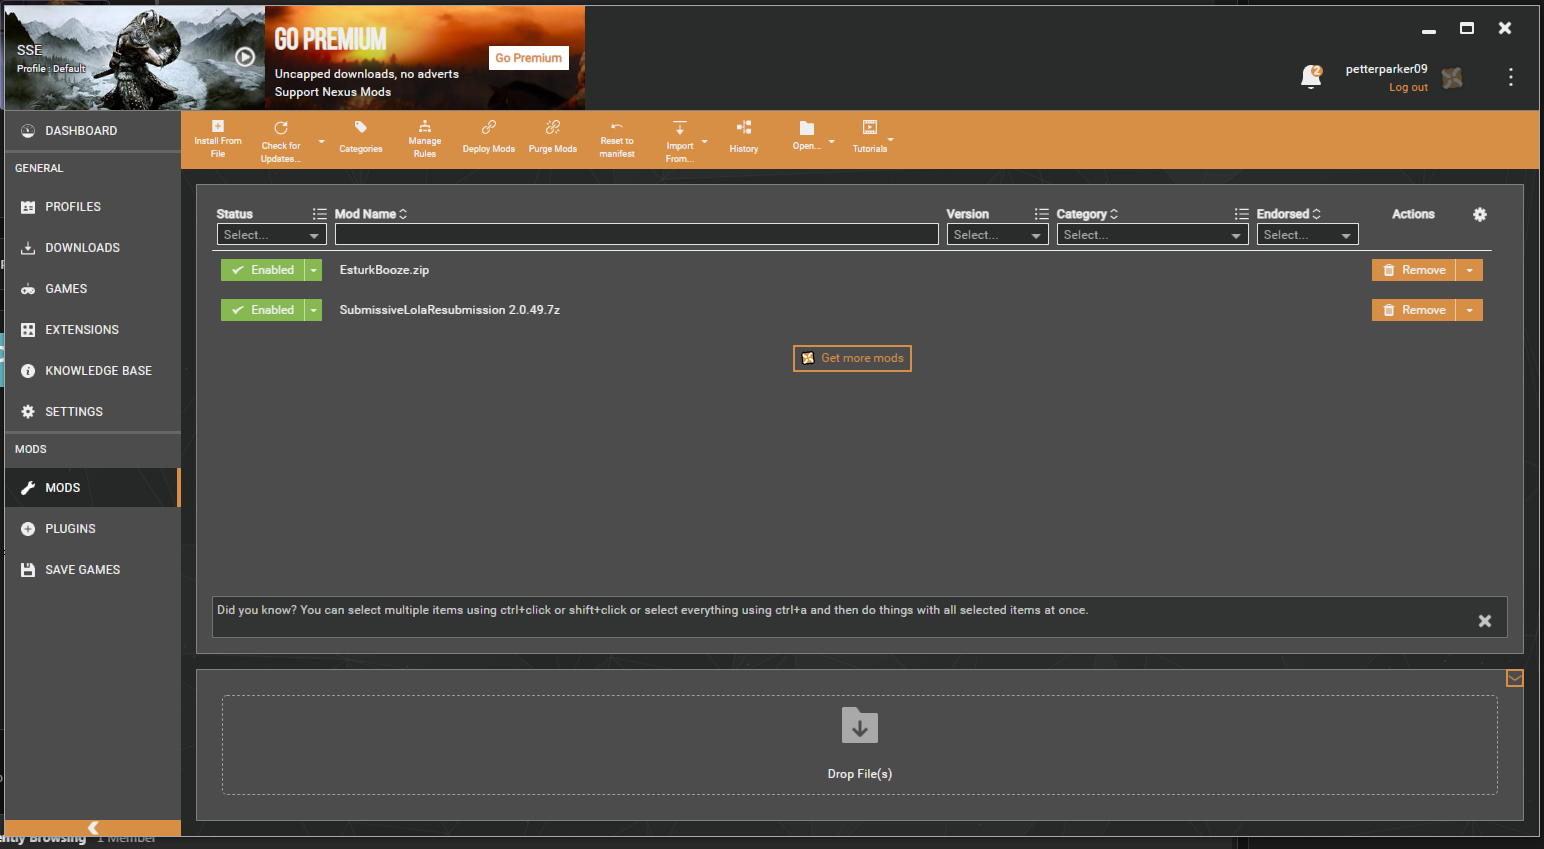Select SubmissiveLolaResubmission 2.0.49.7z mod name
This screenshot has width=1544, height=849.
pyautogui.click(x=450, y=310)
